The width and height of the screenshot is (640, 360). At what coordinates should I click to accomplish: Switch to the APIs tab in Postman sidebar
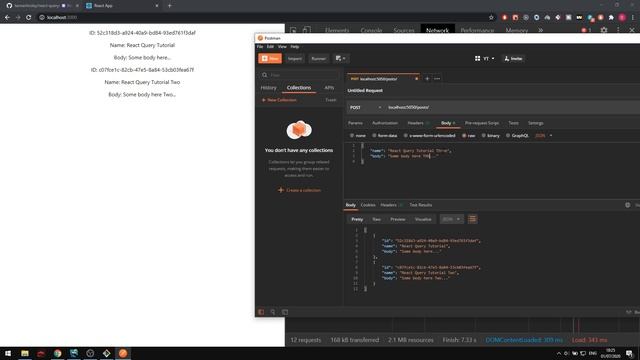(329, 88)
